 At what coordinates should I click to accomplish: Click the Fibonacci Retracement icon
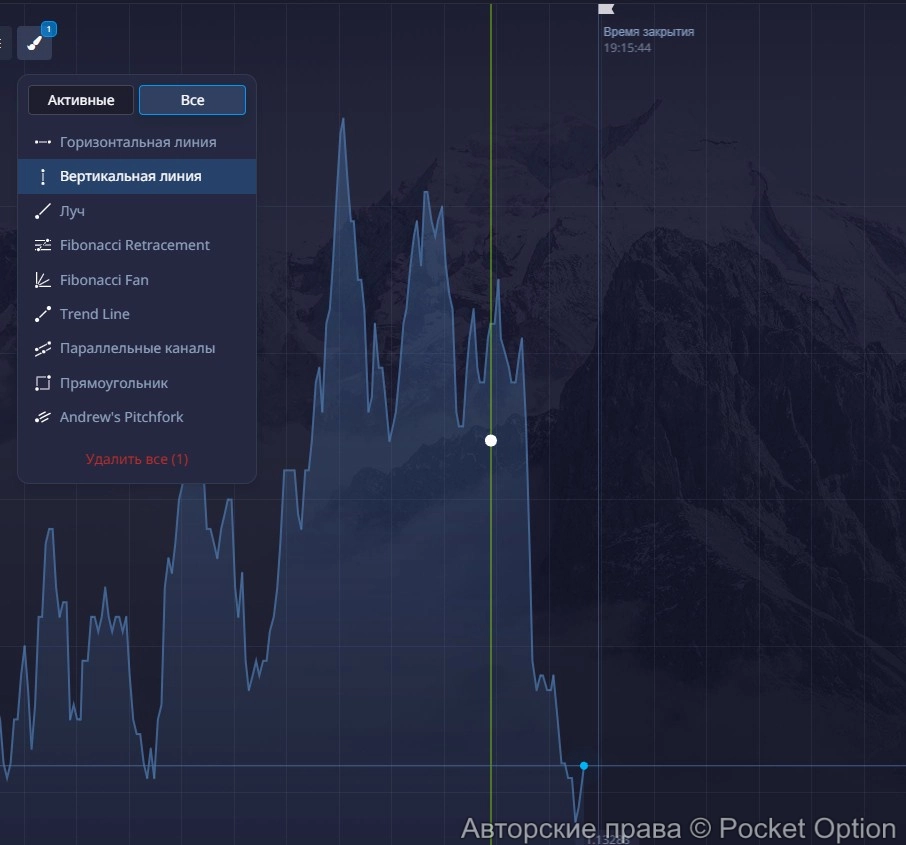42,246
